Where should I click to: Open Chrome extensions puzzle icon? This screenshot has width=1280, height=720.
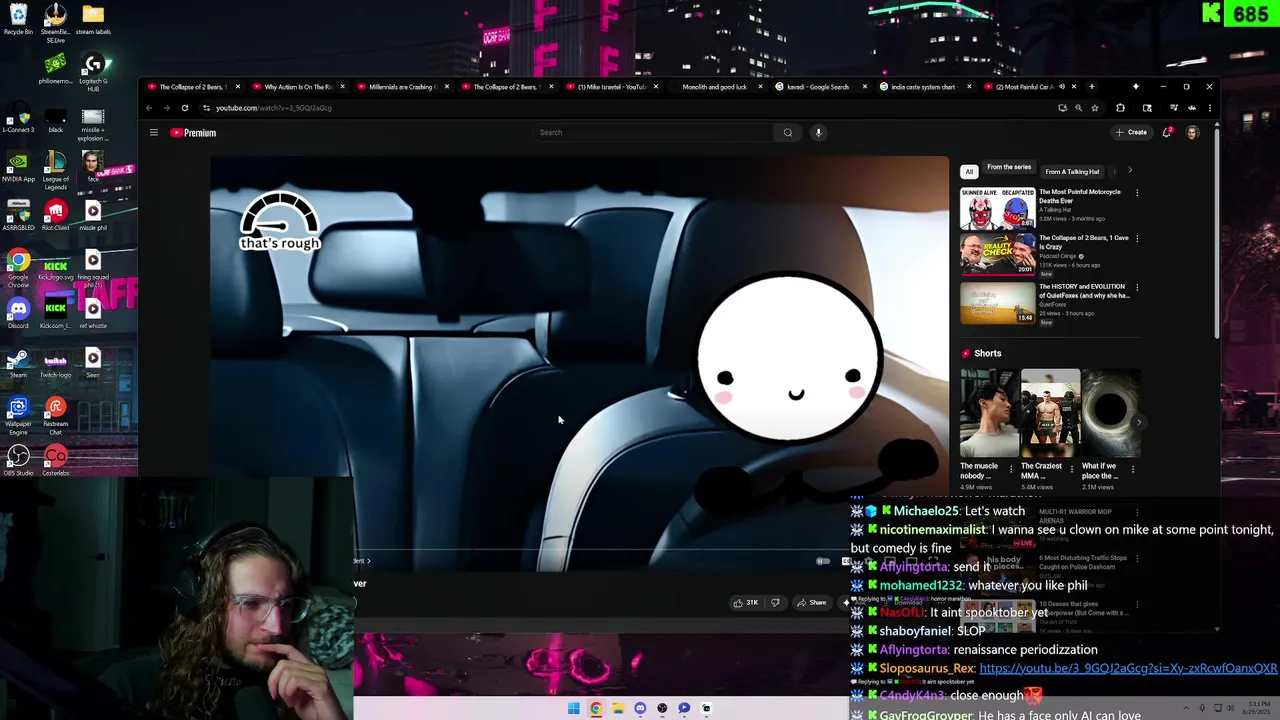click(1120, 108)
